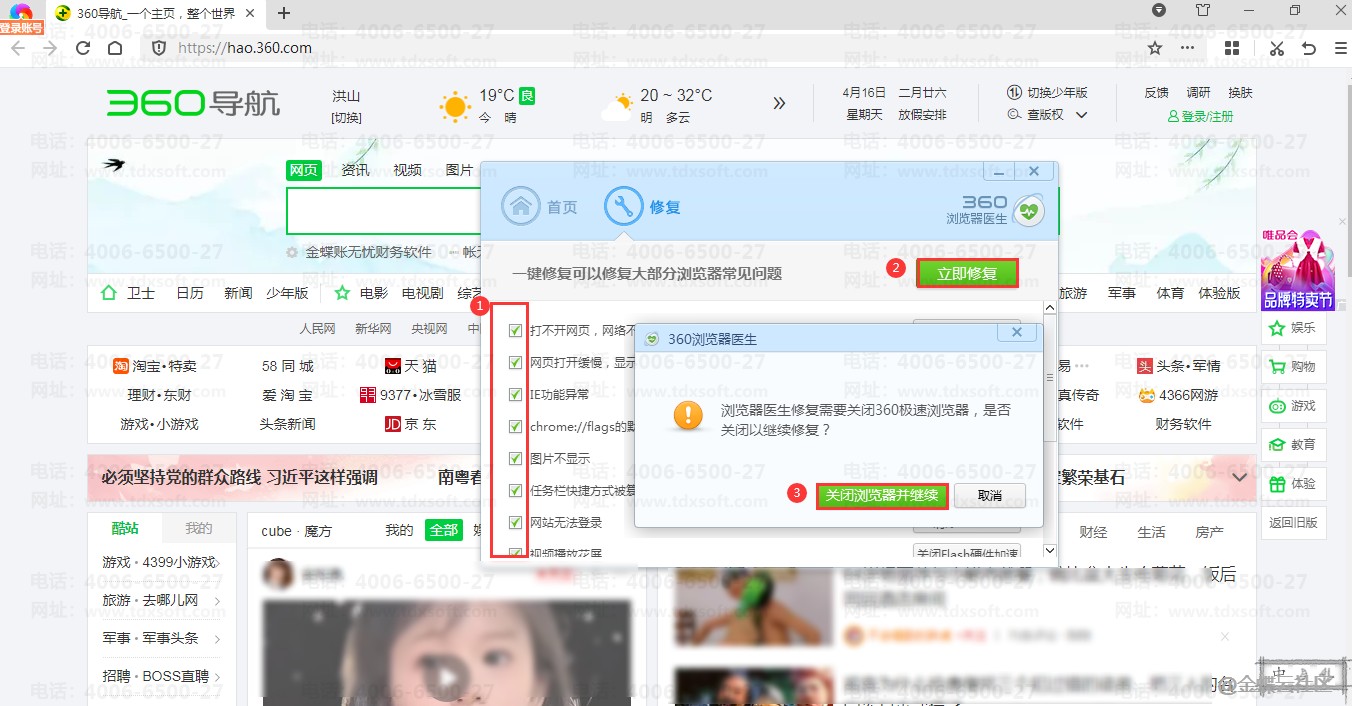
Task: Open the extensions grid icon in toolbar
Action: coord(1232,48)
